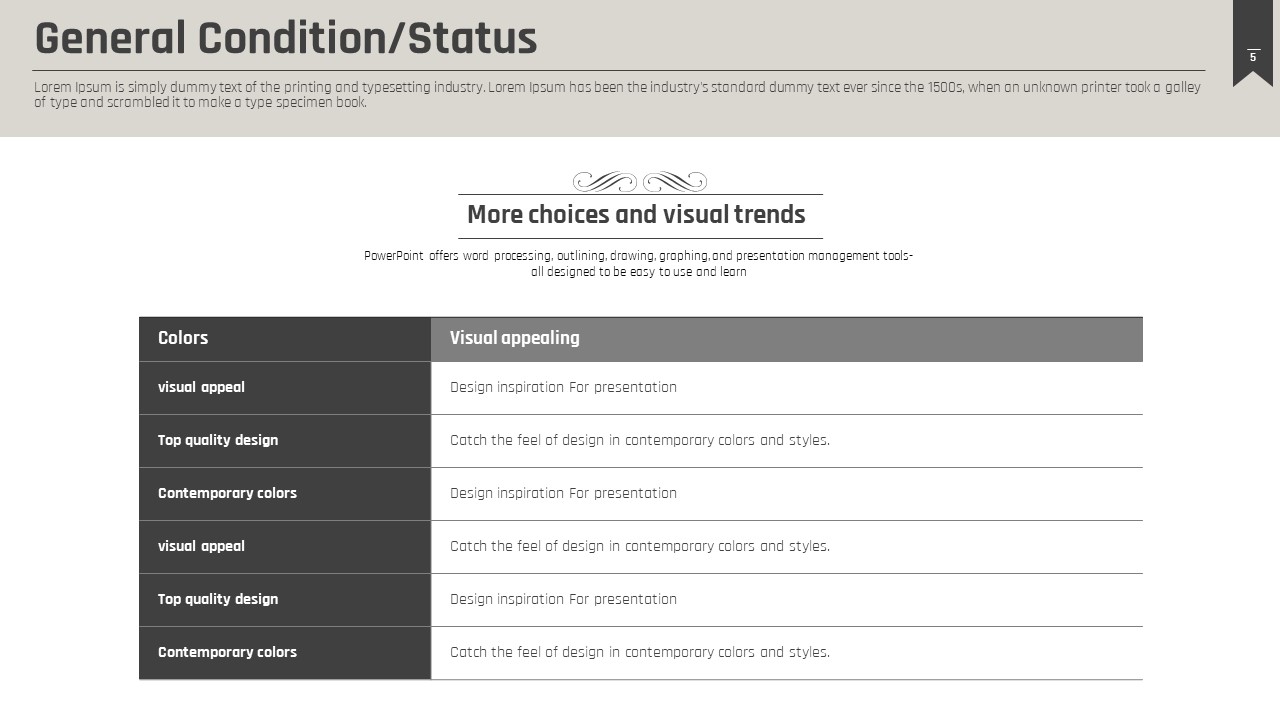Viewport: 1280px width, 720px height.
Task: Select the first "Contemporary colors" row label
Action: [x=227, y=493]
